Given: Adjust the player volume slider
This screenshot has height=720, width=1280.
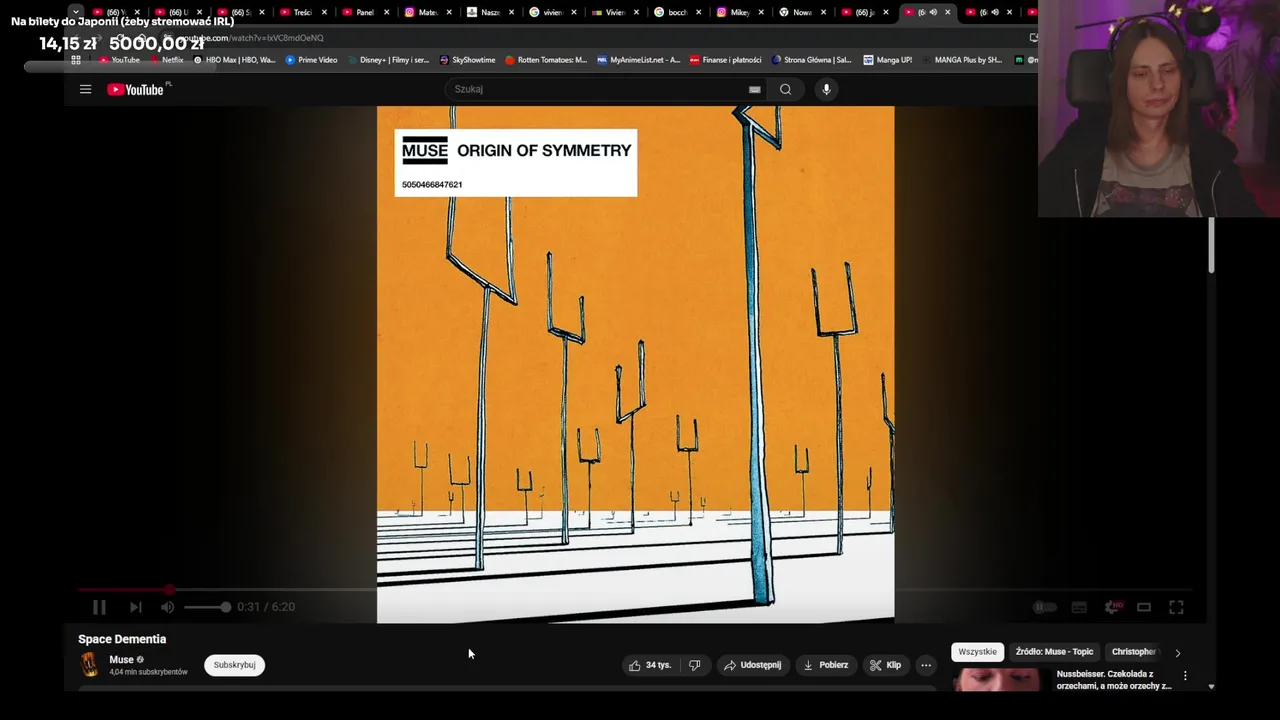Looking at the screenshot, I should (x=207, y=607).
